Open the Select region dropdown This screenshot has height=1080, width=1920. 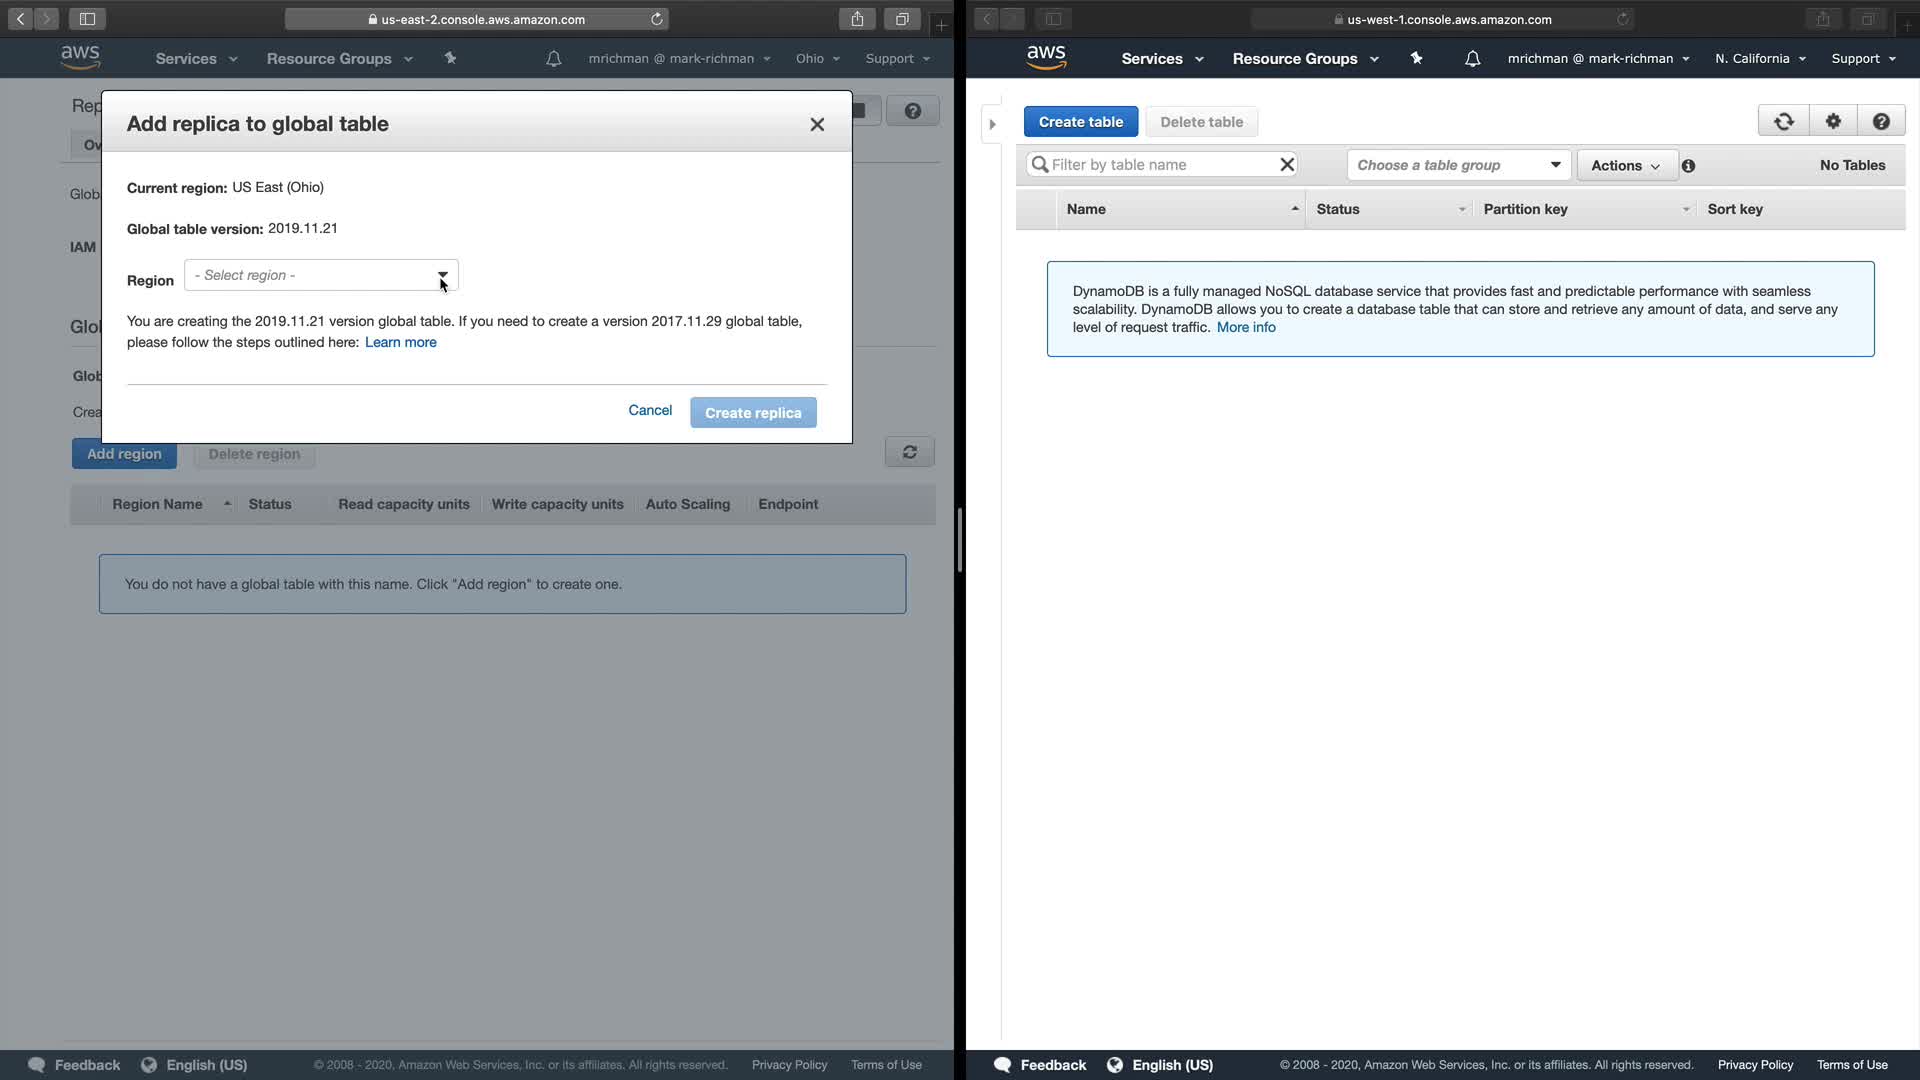[321, 275]
